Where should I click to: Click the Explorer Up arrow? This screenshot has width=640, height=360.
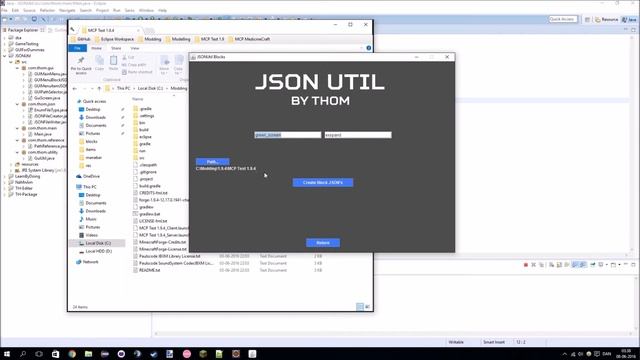(x=99, y=89)
